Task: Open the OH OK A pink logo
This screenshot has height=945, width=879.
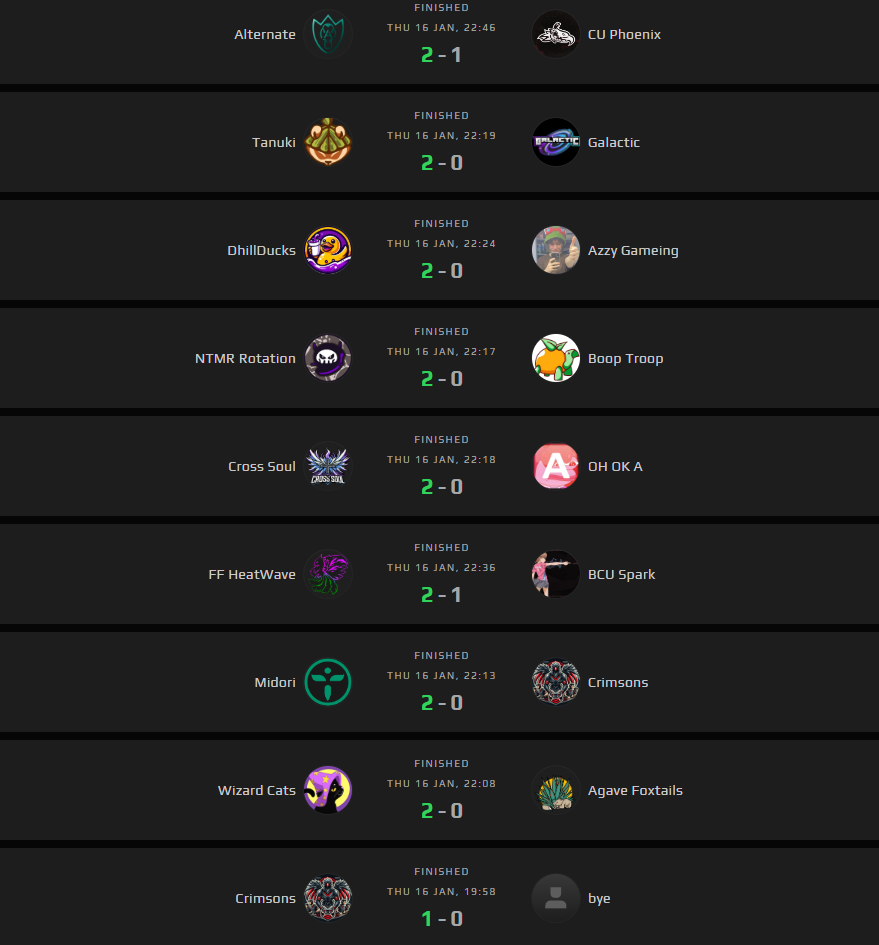Action: pos(556,466)
